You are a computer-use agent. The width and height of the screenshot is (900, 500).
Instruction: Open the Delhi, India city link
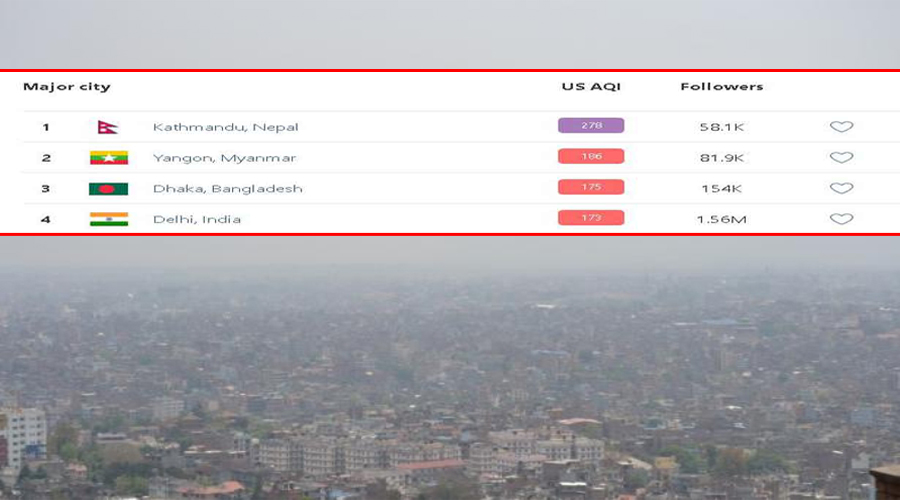coord(197,219)
